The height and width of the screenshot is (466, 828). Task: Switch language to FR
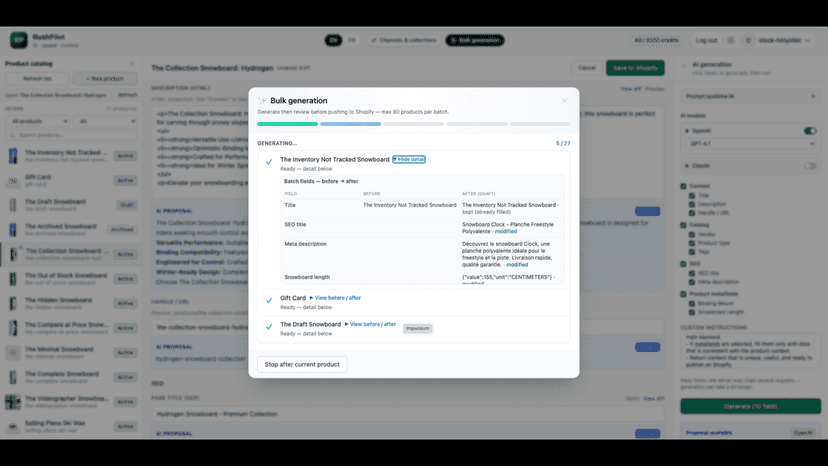coord(352,40)
